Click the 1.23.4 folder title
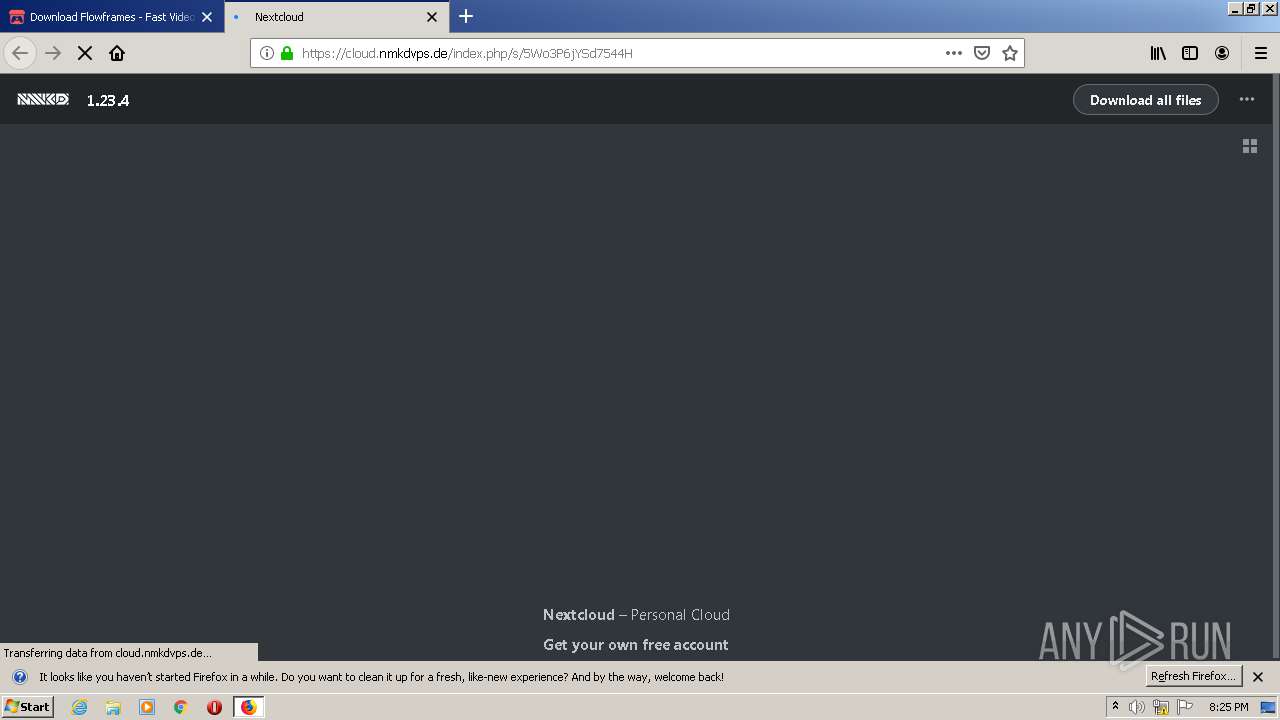 pos(108,100)
